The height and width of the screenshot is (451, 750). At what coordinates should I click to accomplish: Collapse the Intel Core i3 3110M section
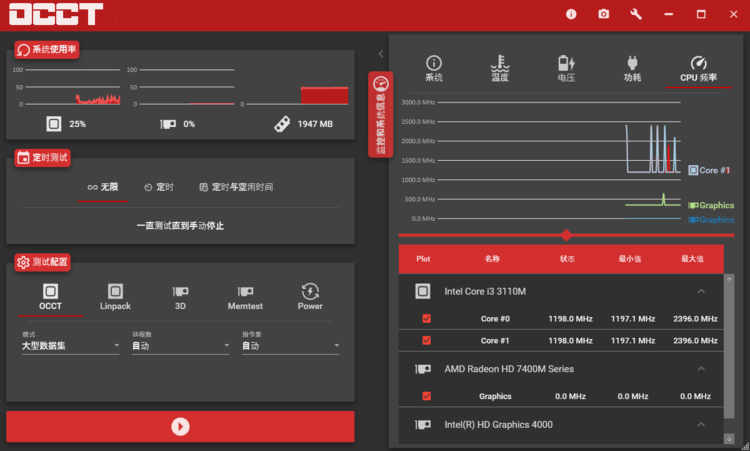point(701,291)
